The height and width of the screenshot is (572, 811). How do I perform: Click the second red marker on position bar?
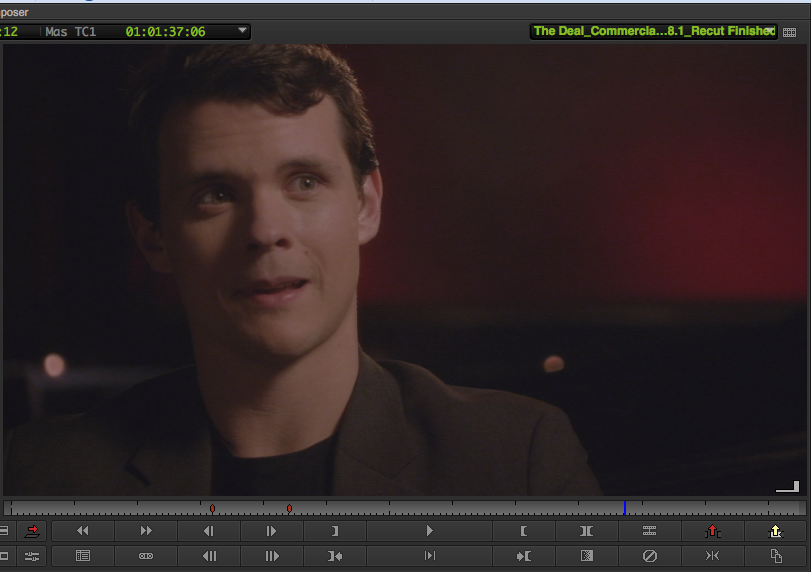click(290, 508)
